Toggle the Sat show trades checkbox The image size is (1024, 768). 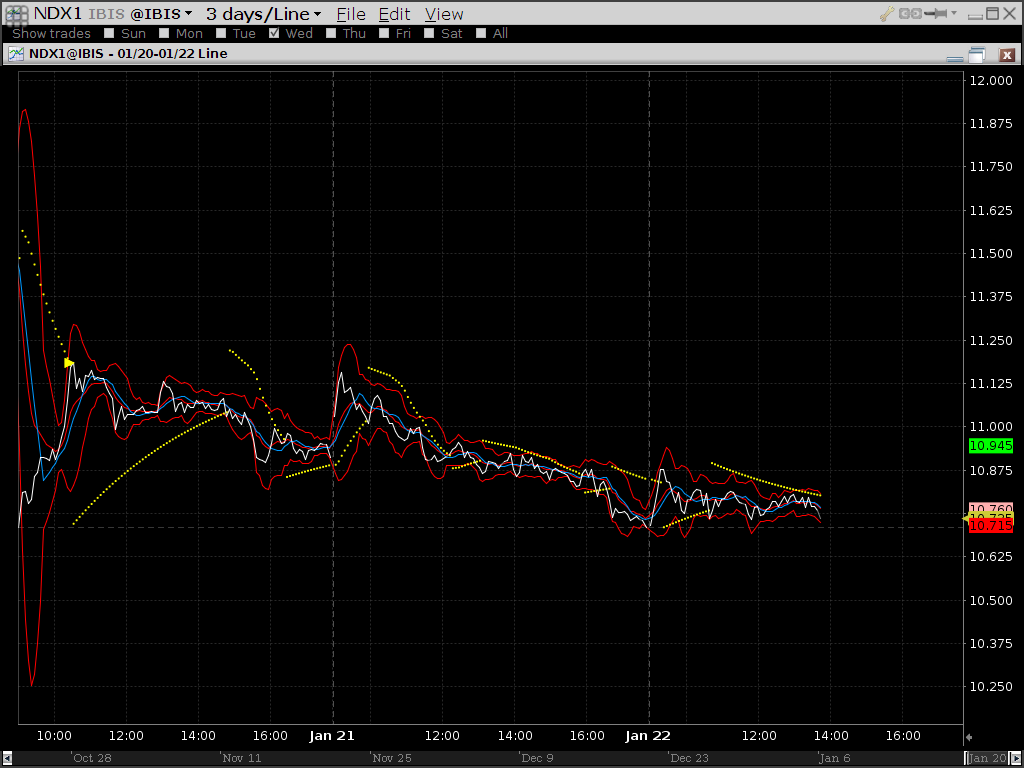tap(429, 33)
